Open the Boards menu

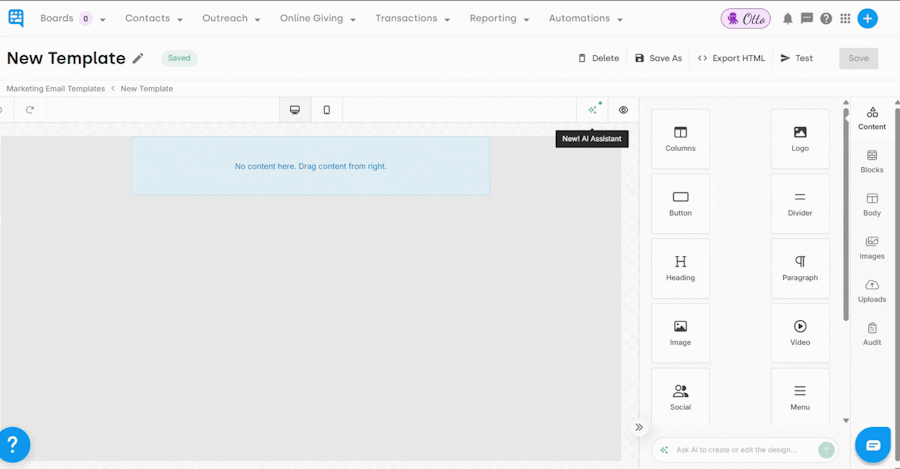coord(57,18)
